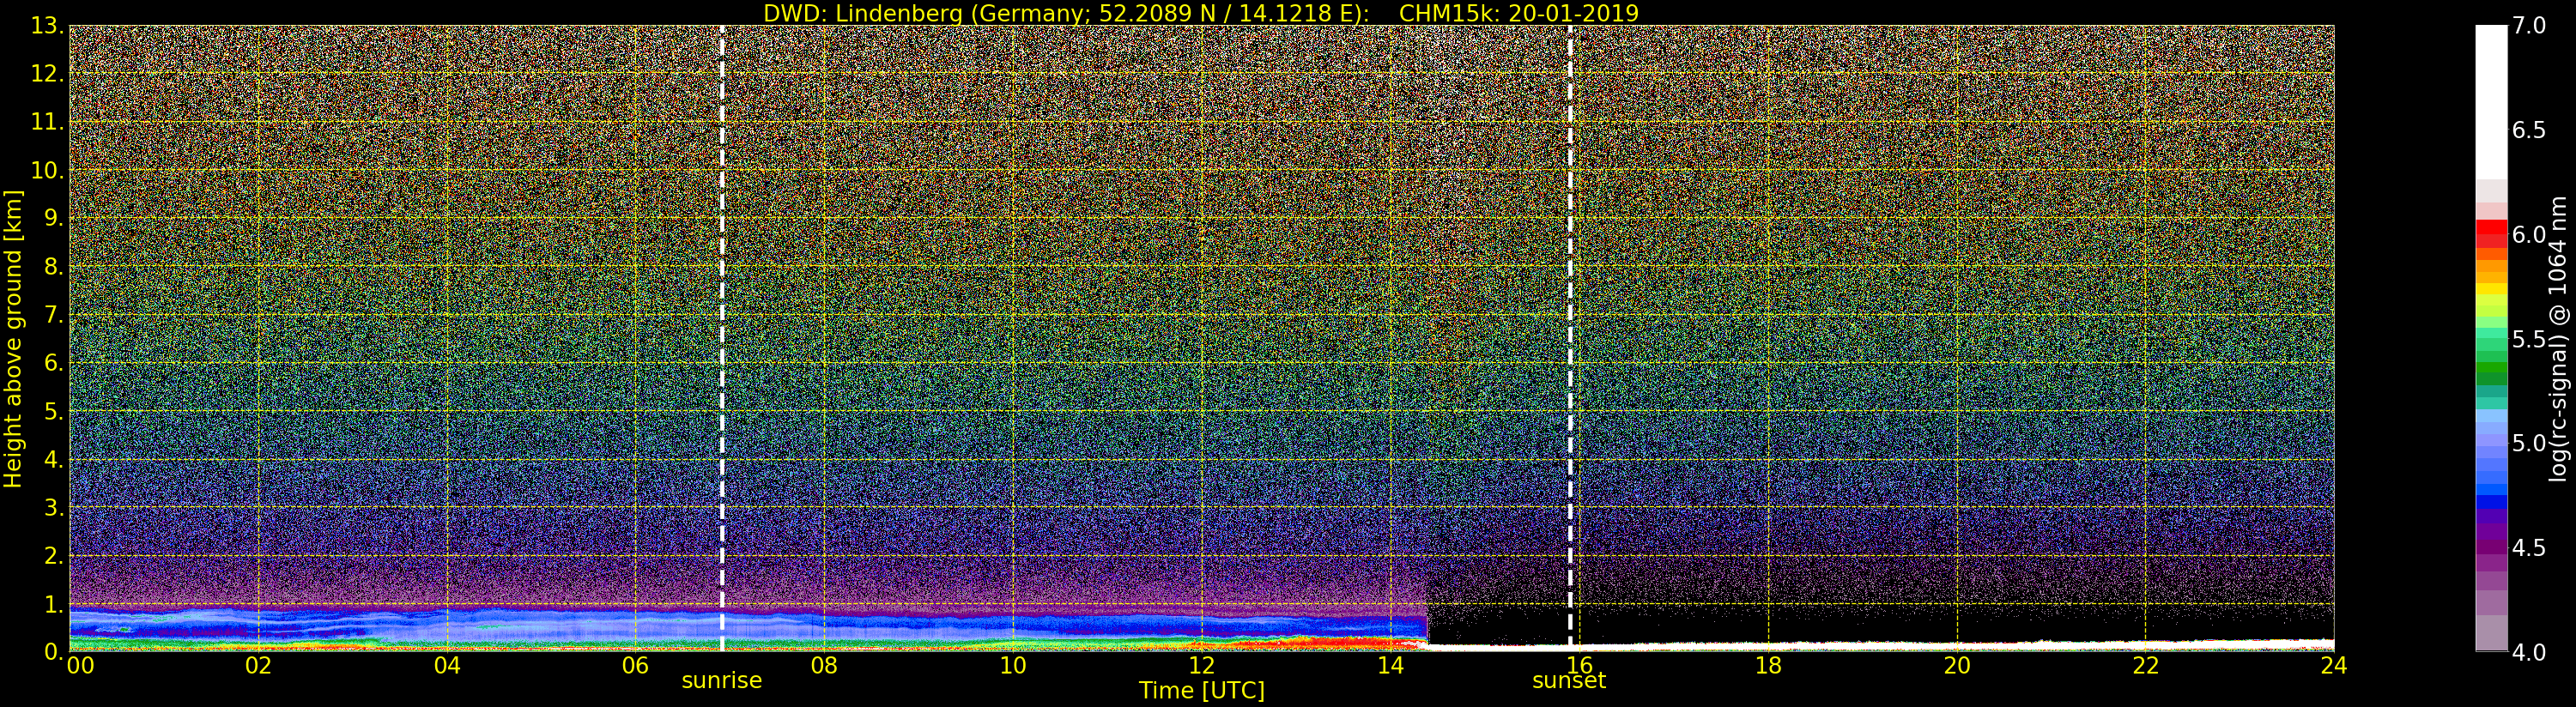Click the height-axis tick label "6."
This screenshot has width=2576, height=707.
pos(53,364)
